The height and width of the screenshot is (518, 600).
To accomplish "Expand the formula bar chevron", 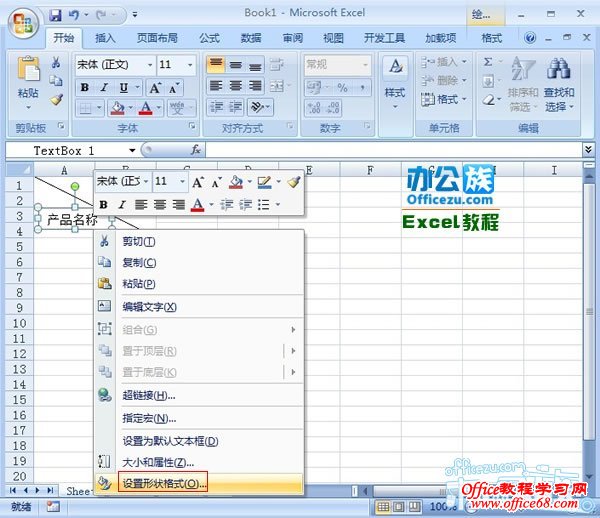I will coord(589,150).
